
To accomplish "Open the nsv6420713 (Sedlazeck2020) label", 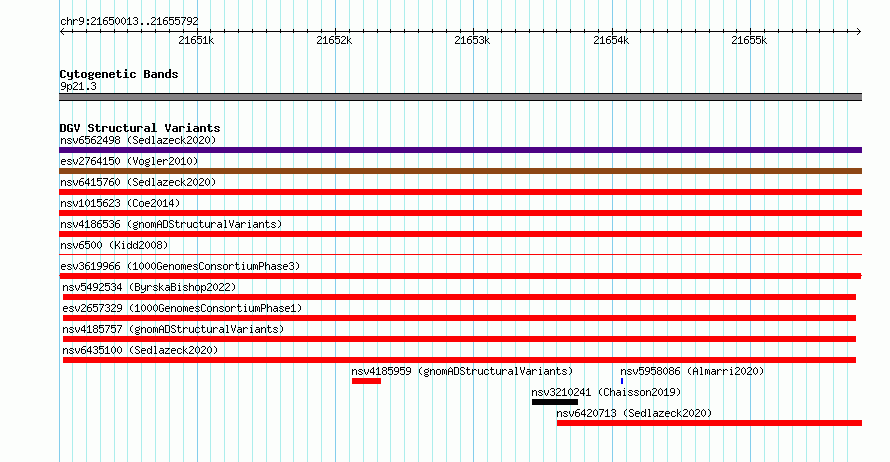I will (x=634, y=413).
